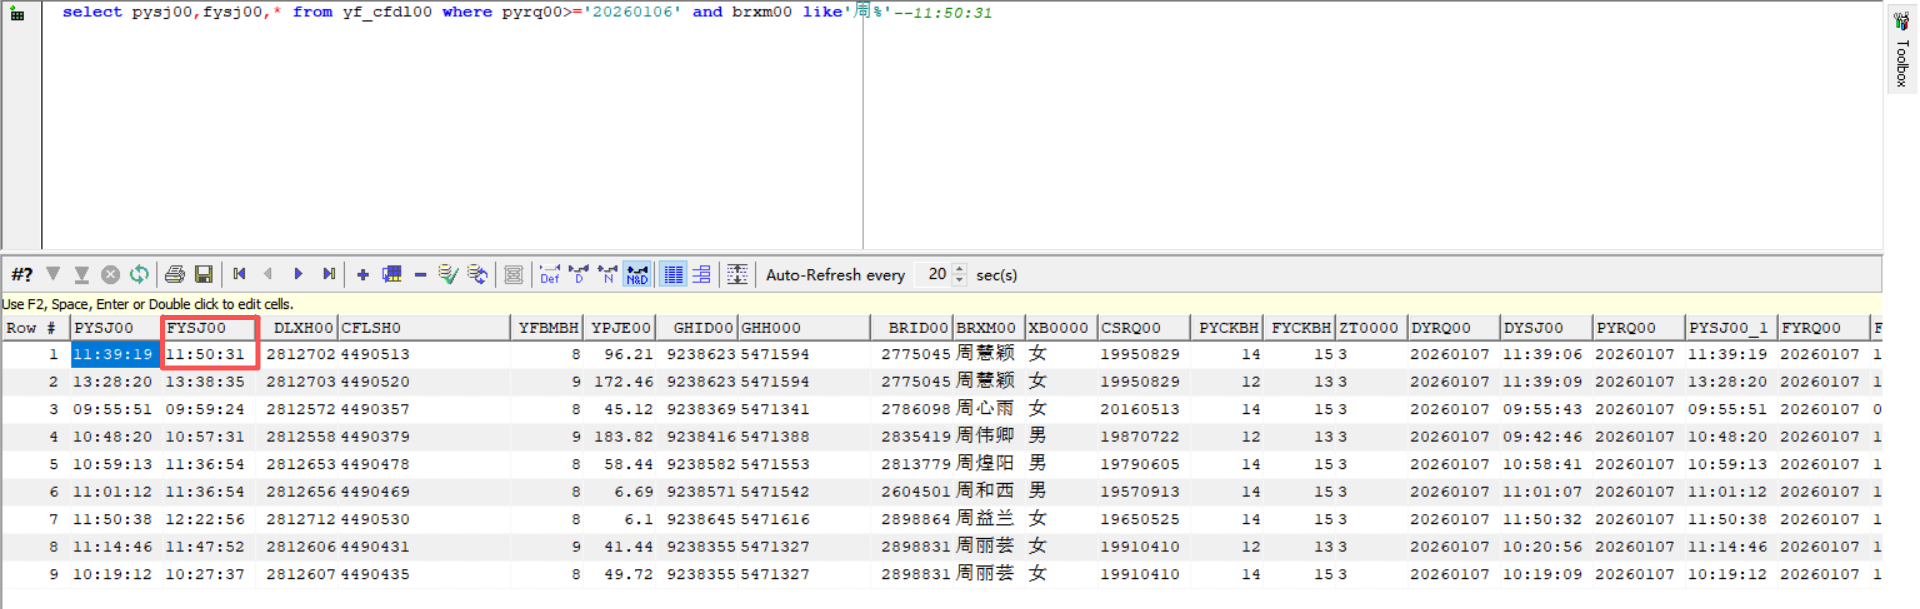Click the grey stop query icon
1920x609 pixels.
tap(111, 274)
